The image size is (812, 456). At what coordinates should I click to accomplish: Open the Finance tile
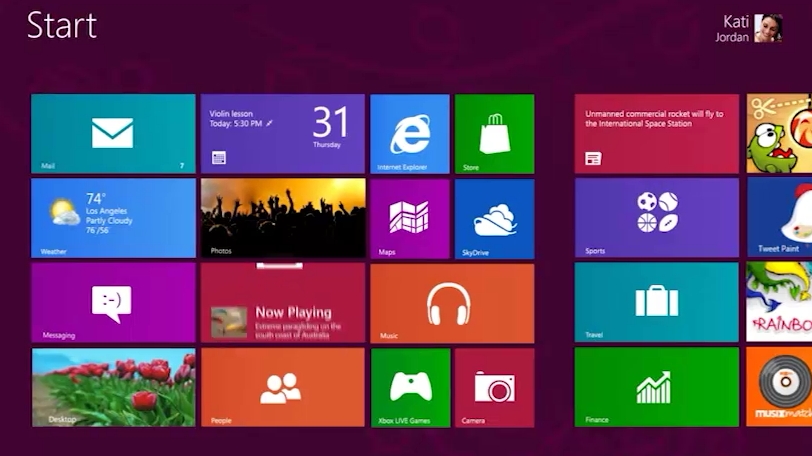coord(657,387)
